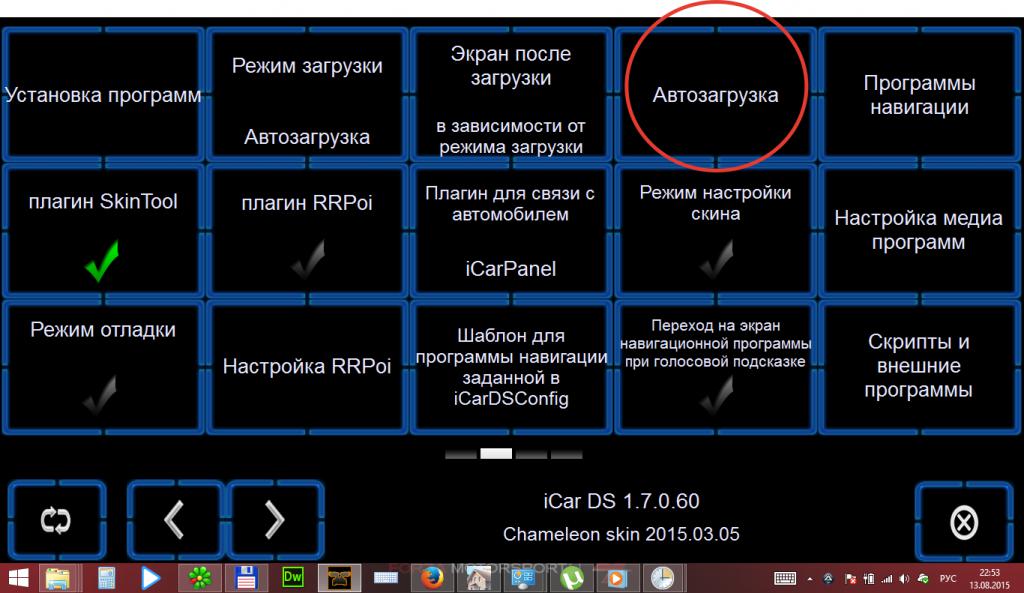
Task: Select fourth page indicator segment
Action: click(566, 454)
